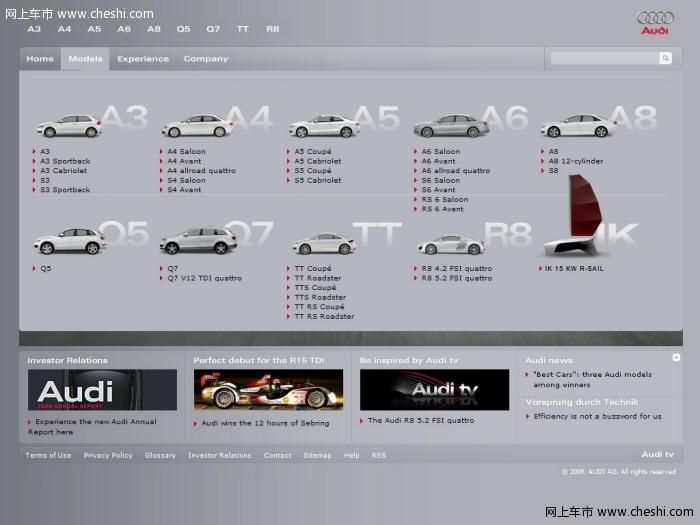Select Q5 in the top model bar
This screenshot has height=525, width=700.
(x=183, y=29)
